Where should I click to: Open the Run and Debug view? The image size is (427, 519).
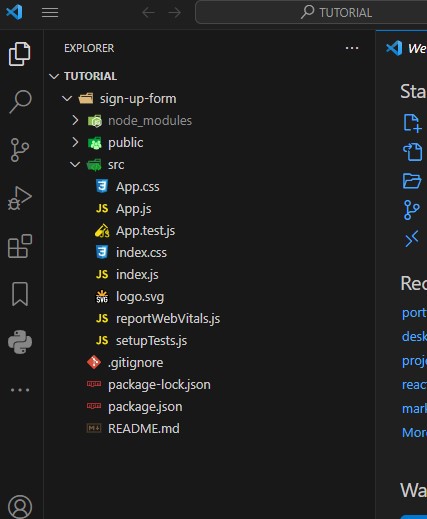[20, 198]
